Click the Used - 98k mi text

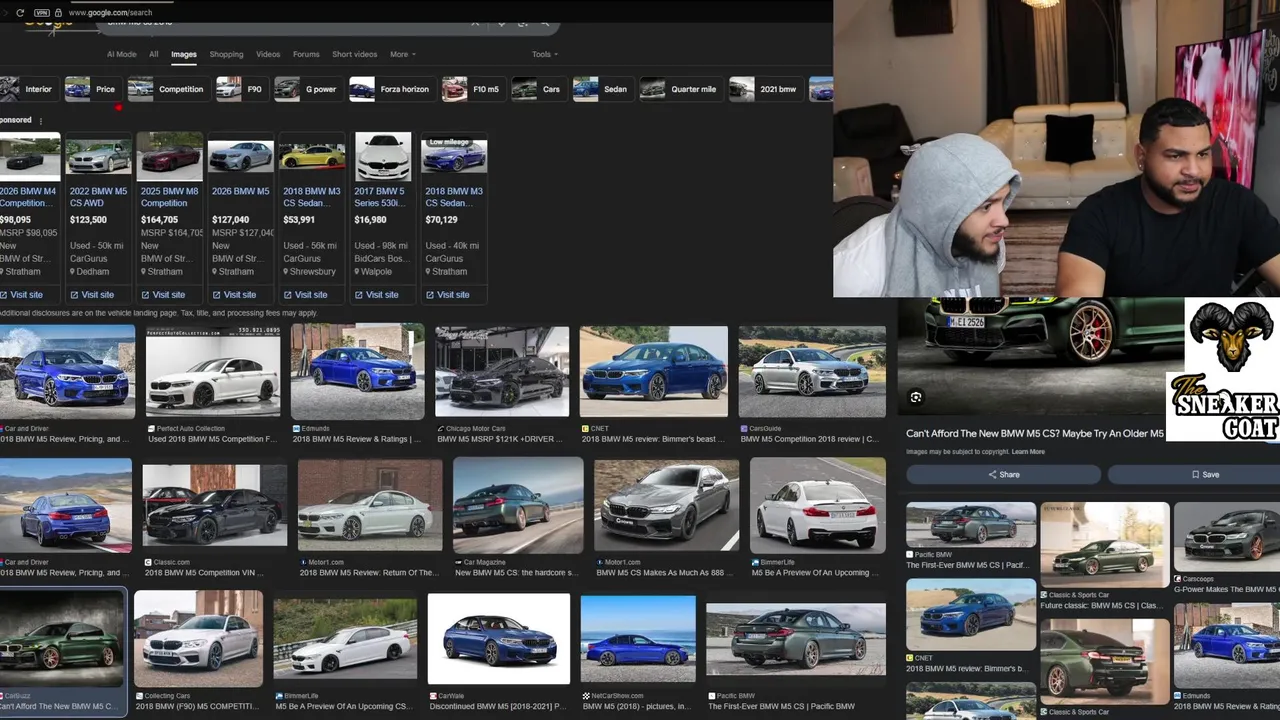coord(381,246)
